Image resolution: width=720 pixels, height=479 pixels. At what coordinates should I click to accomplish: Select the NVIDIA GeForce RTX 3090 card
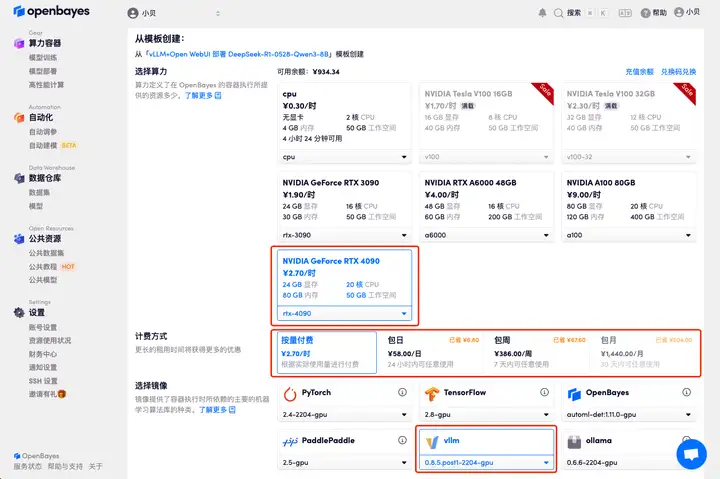coord(344,208)
